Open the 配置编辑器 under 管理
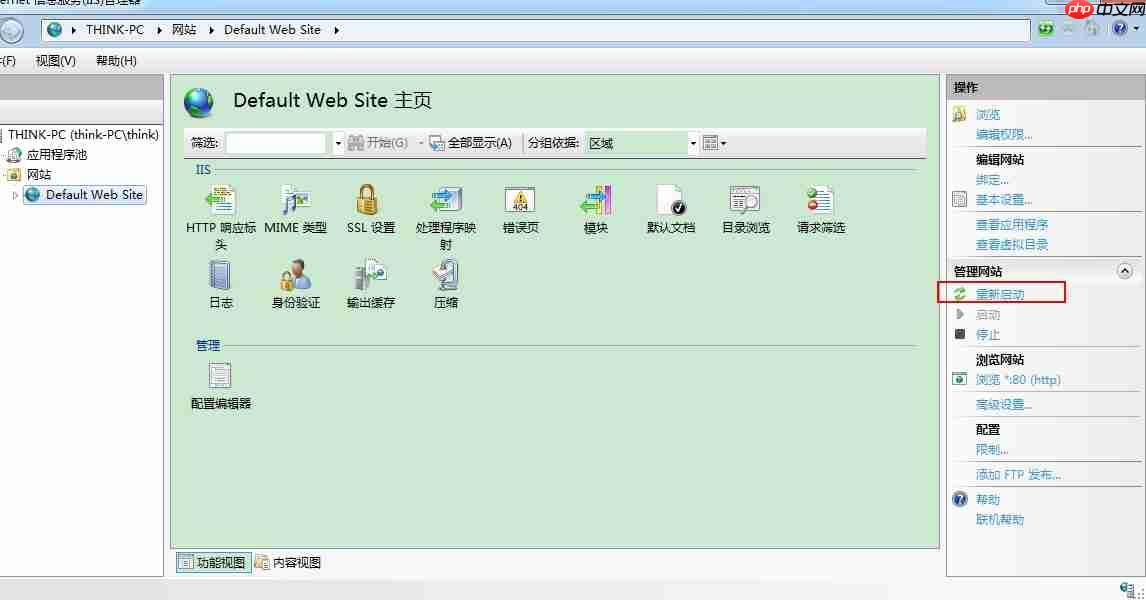Screen dimensions: 1146x600 coord(219,380)
